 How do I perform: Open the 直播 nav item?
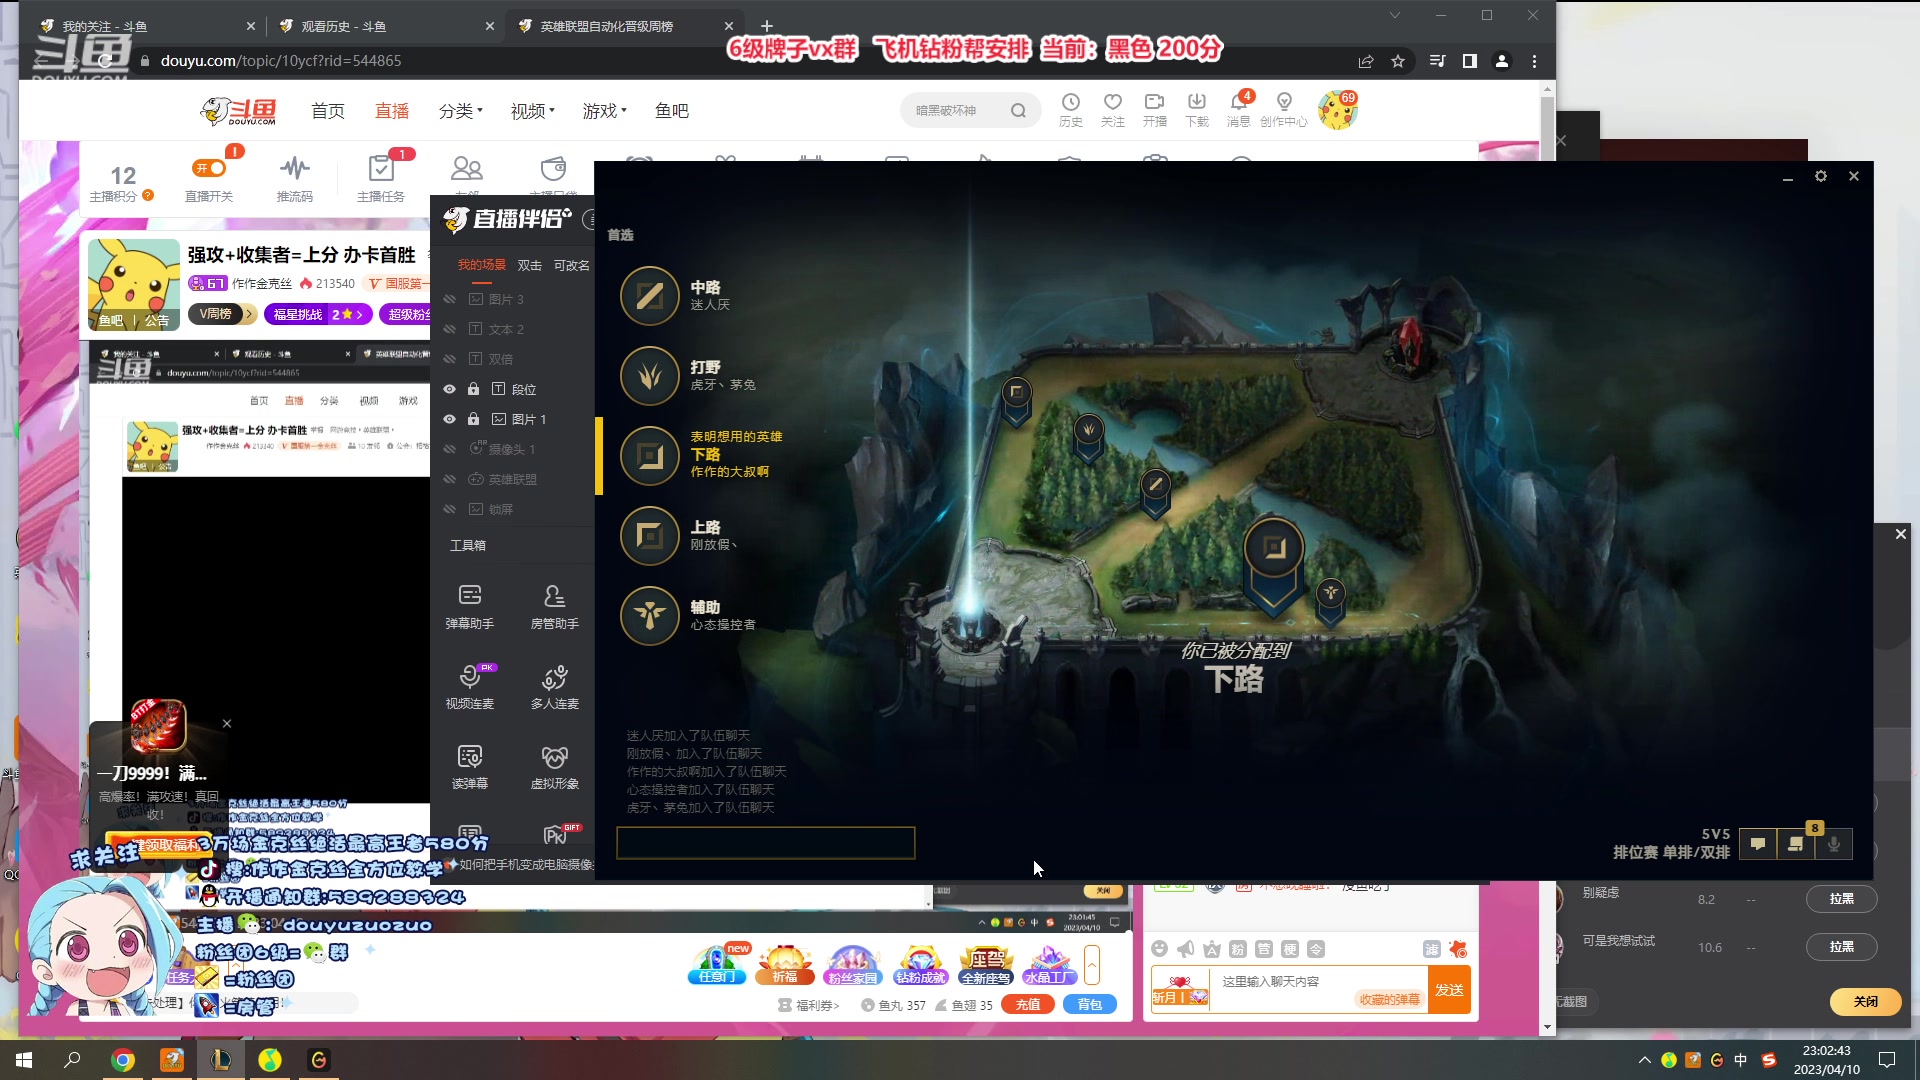[392, 111]
